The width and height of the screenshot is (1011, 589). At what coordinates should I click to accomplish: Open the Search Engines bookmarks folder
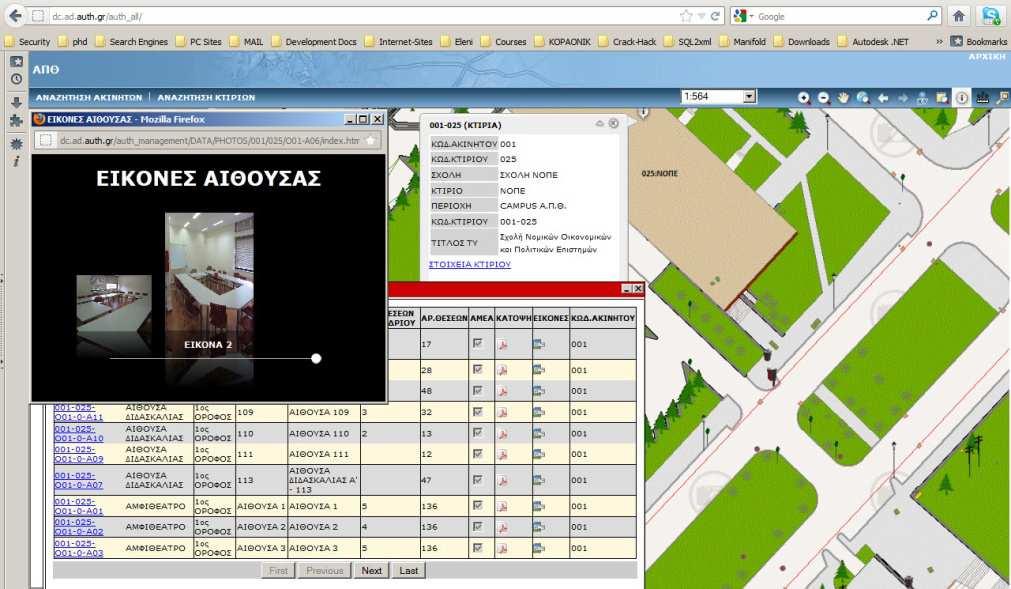pos(132,42)
